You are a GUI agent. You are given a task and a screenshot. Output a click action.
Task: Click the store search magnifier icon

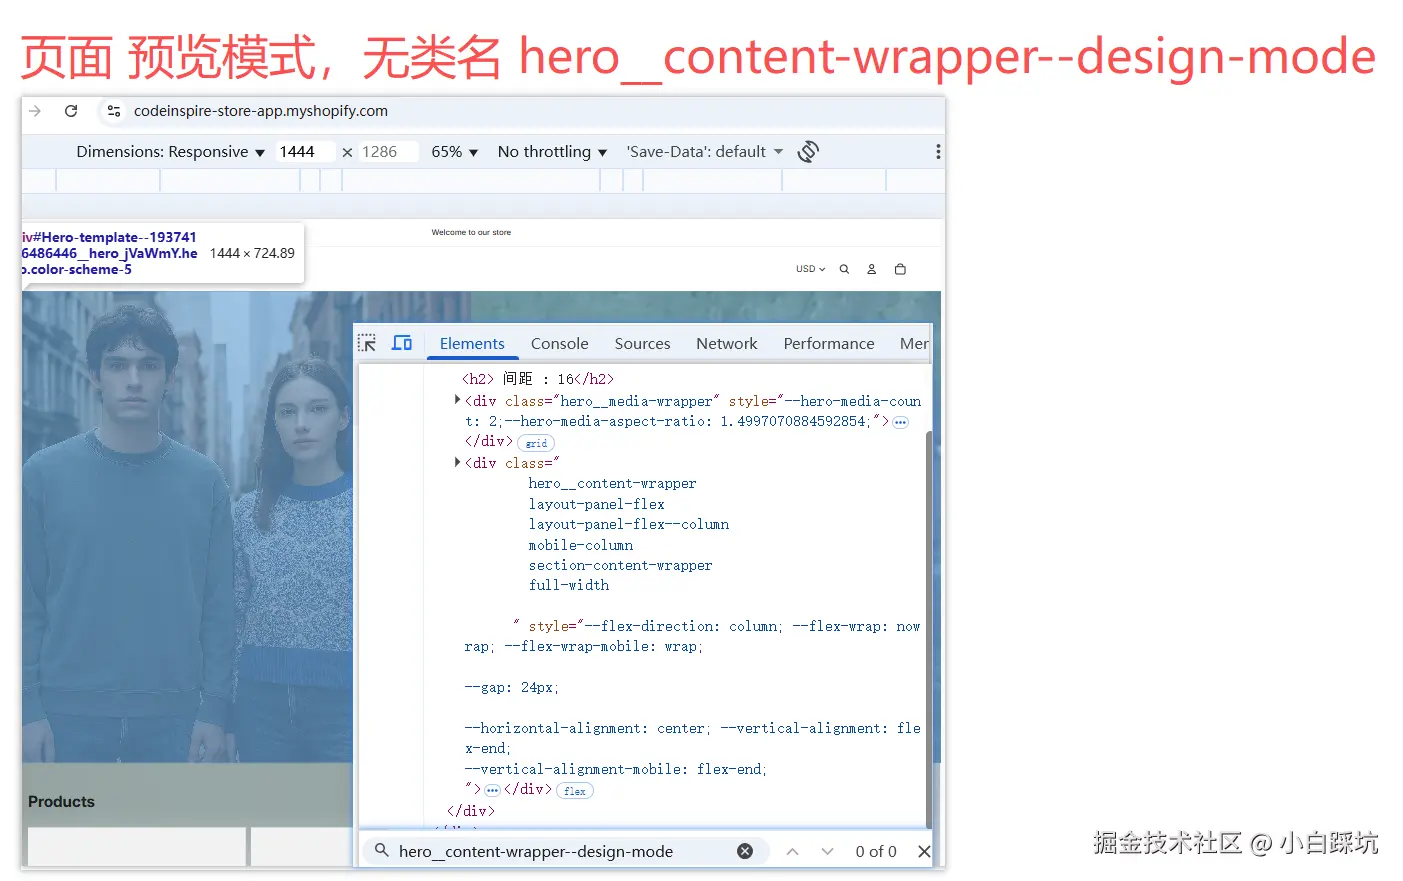tap(844, 269)
